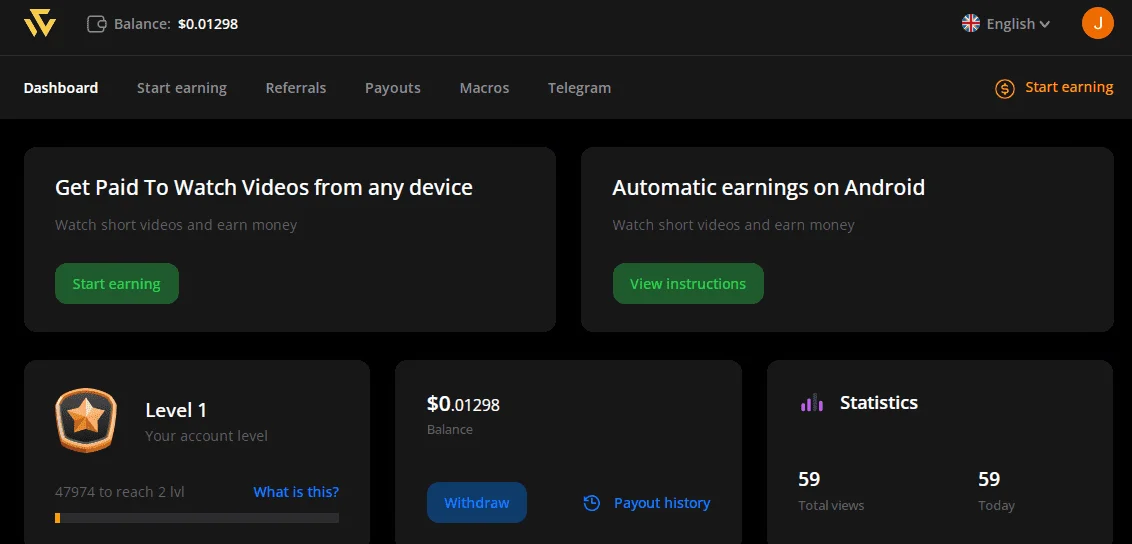Click the header balance value $0.01298
Image resolution: width=1132 pixels, height=544 pixels.
[x=208, y=24]
